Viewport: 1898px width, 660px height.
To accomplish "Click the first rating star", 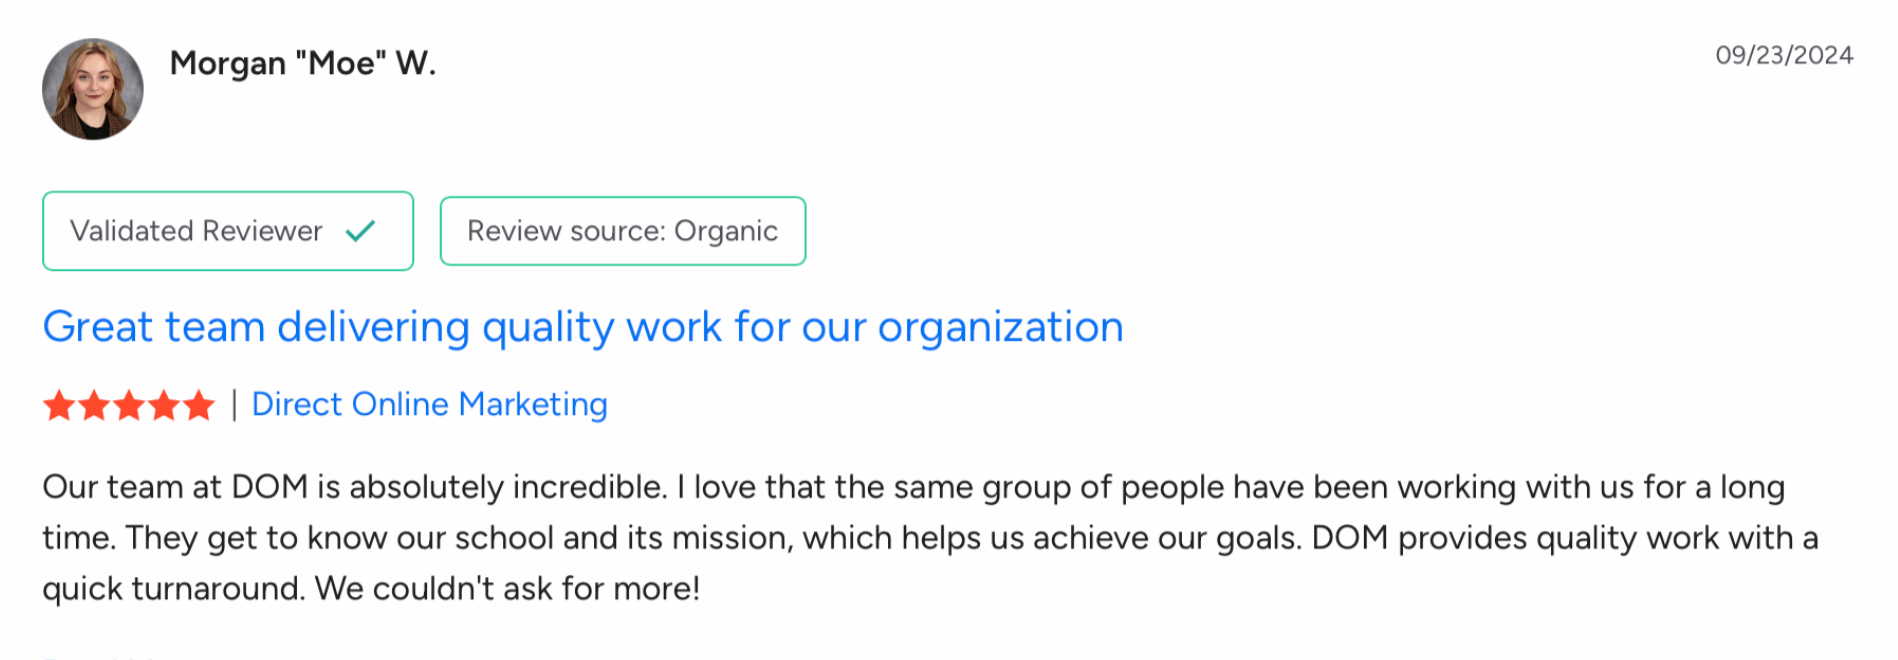I will (59, 406).
